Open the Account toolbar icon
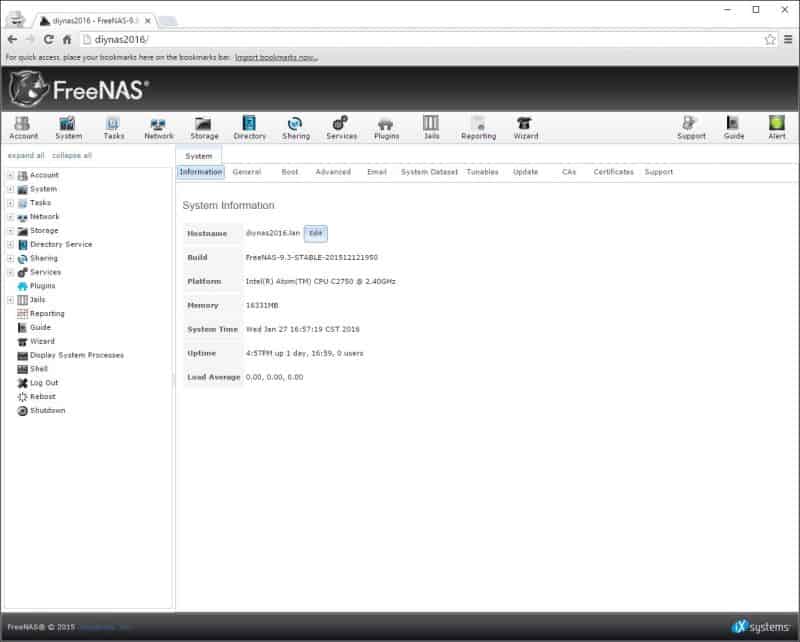Screen dimensions: 800x642 tap(23, 128)
